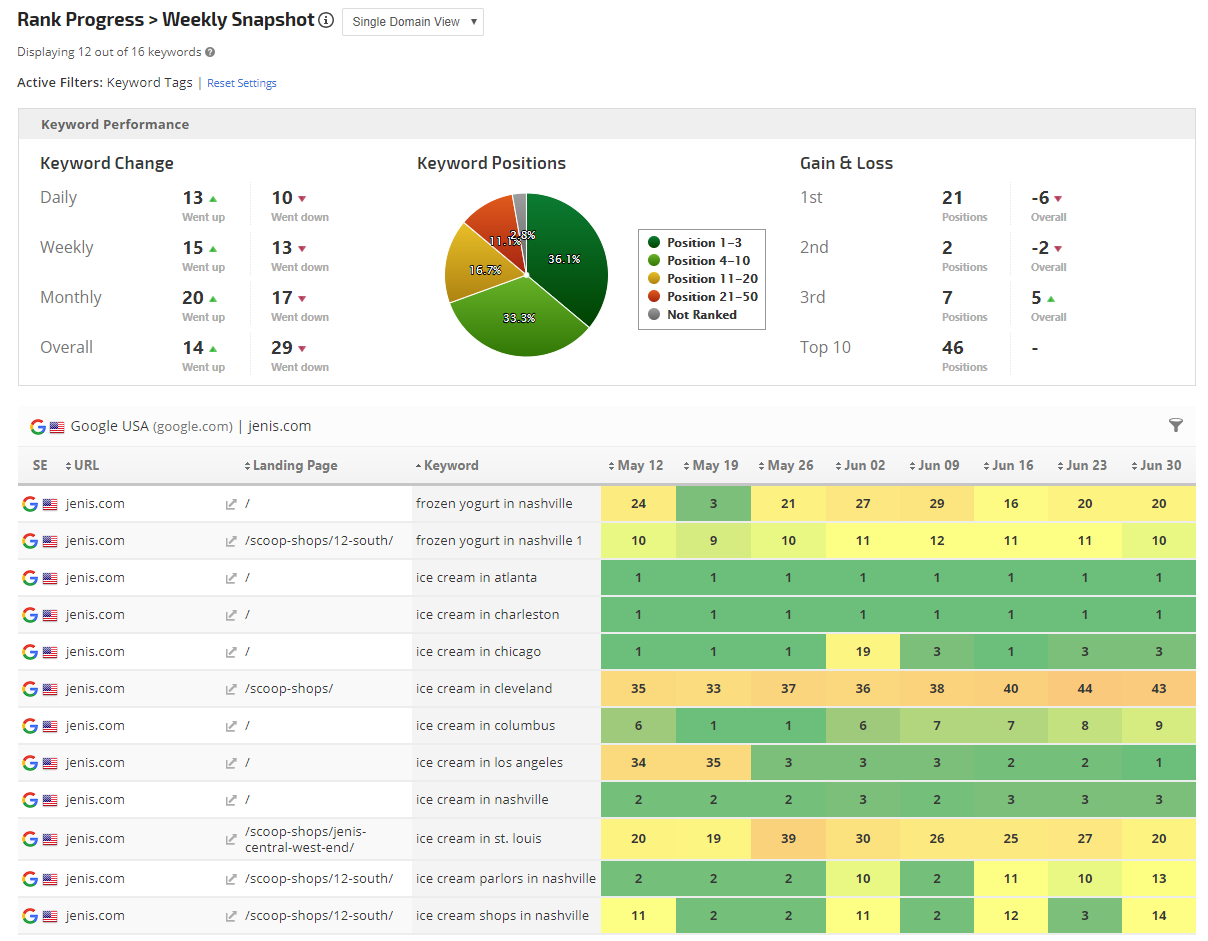
Task: Open external link for frozen yogurt in nashville
Action: click(x=231, y=504)
